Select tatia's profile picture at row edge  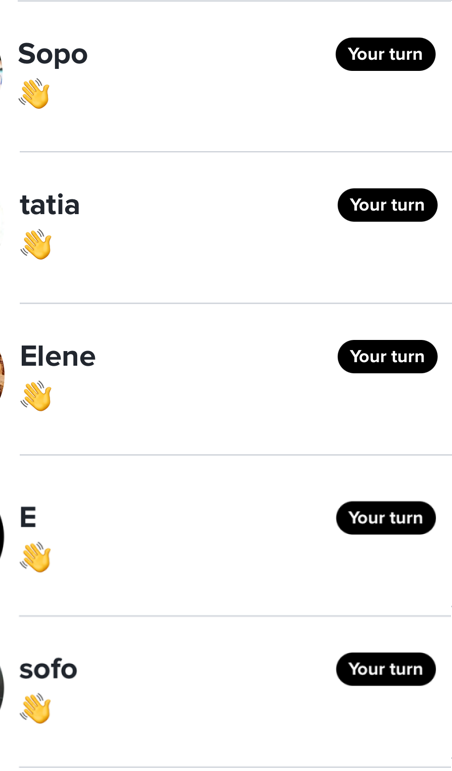[1, 226]
